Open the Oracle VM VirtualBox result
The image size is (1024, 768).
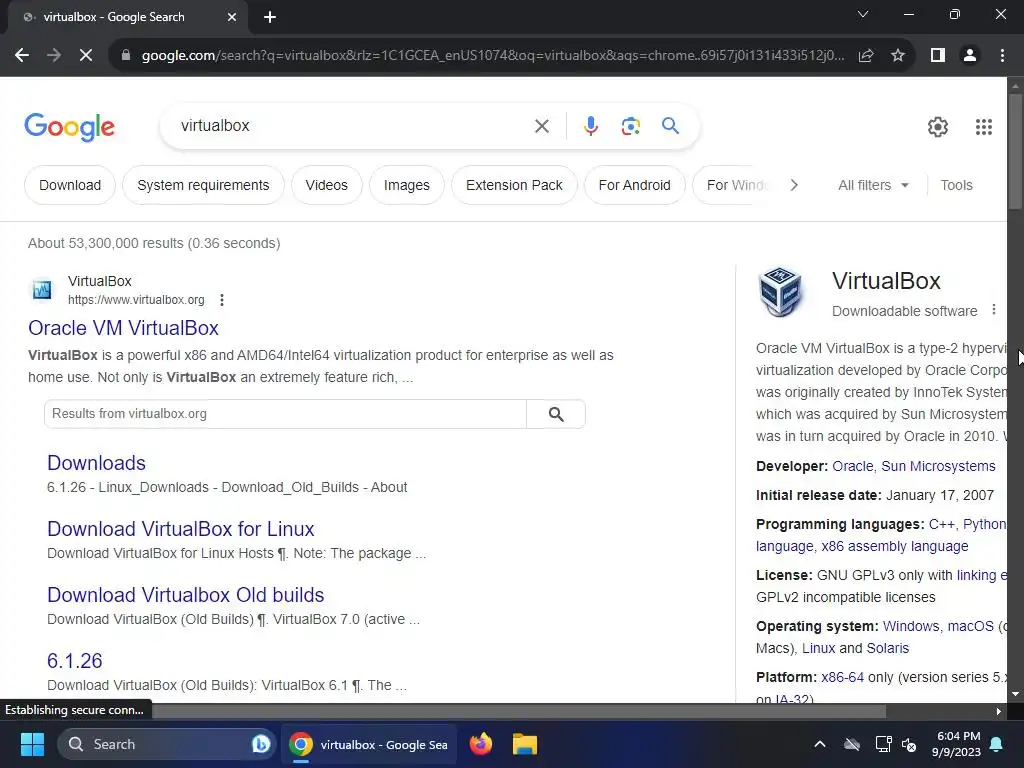(123, 328)
